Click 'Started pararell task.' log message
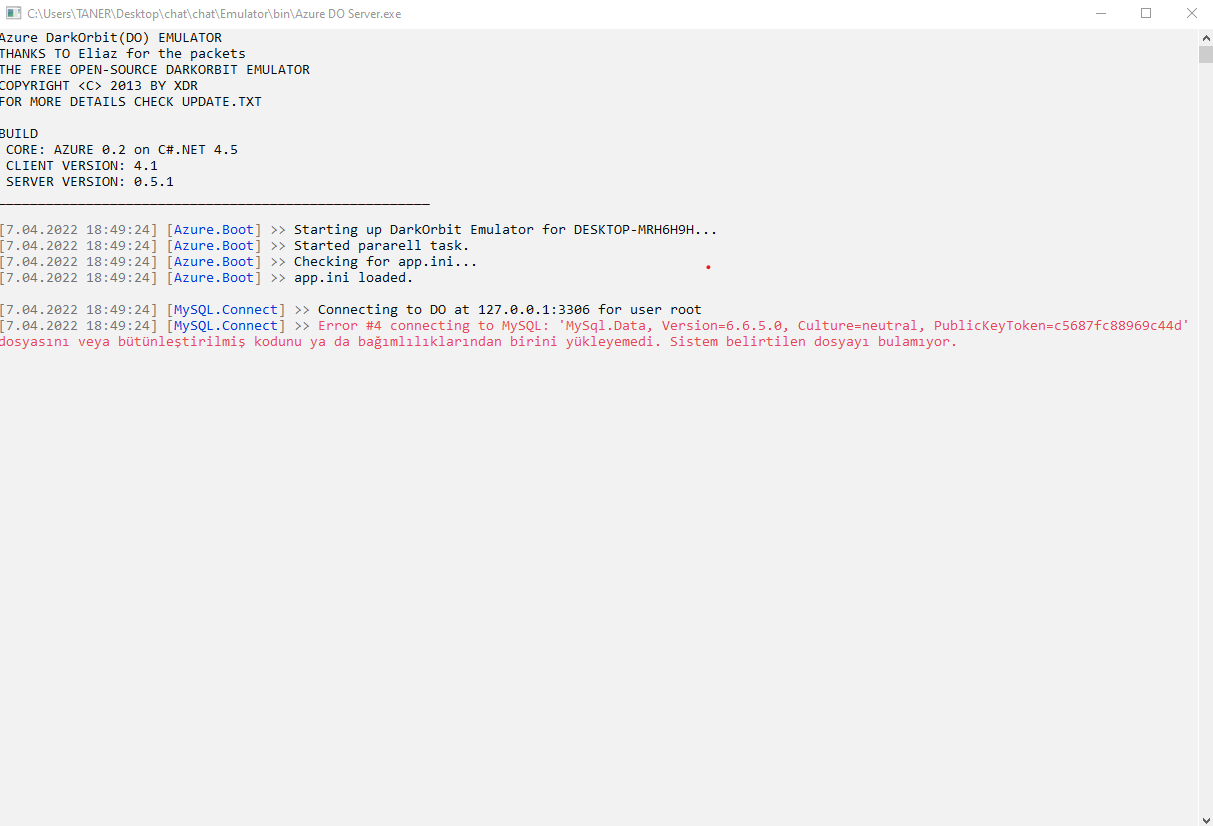Image resolution: width=1213 pixels, height=826 pixels. 381,246
